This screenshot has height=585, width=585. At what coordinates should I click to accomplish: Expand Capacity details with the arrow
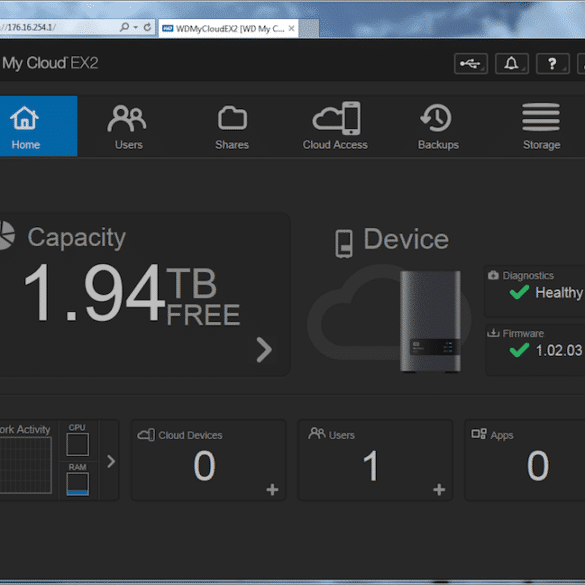pyautogui.click(x=264, y=350)
